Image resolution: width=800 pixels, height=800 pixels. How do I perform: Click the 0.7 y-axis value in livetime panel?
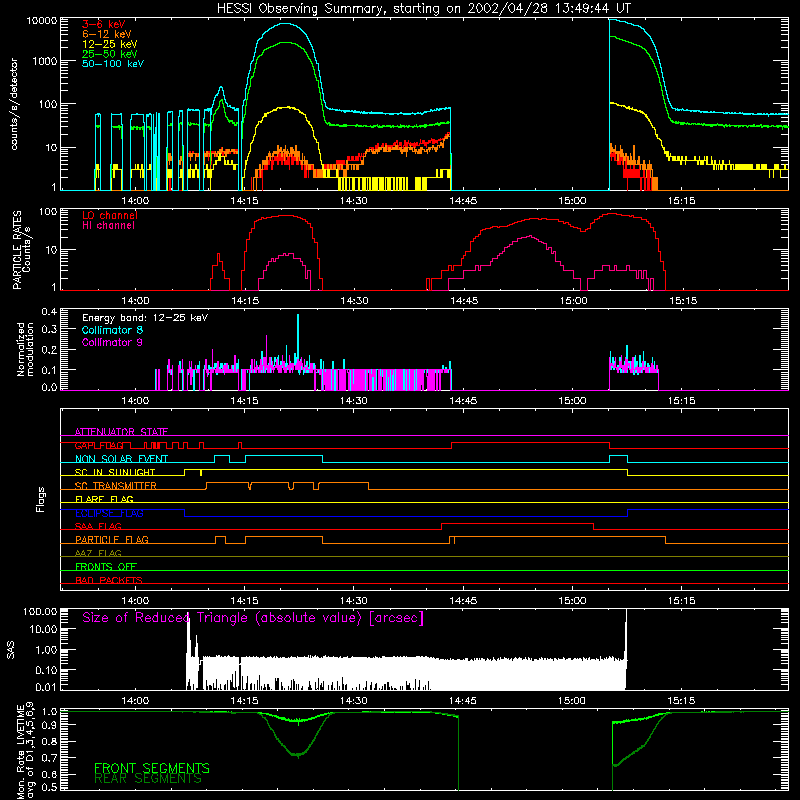click(x=49, y=757)
